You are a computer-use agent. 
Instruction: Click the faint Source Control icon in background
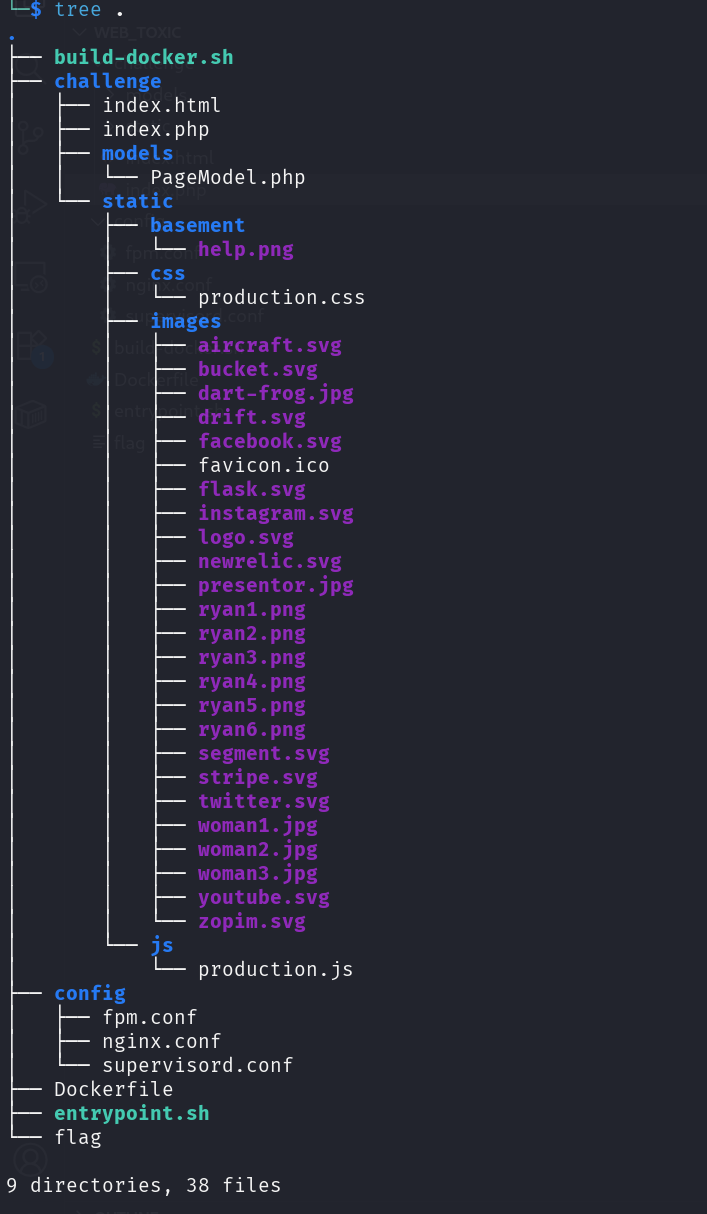tap(28, 136)
